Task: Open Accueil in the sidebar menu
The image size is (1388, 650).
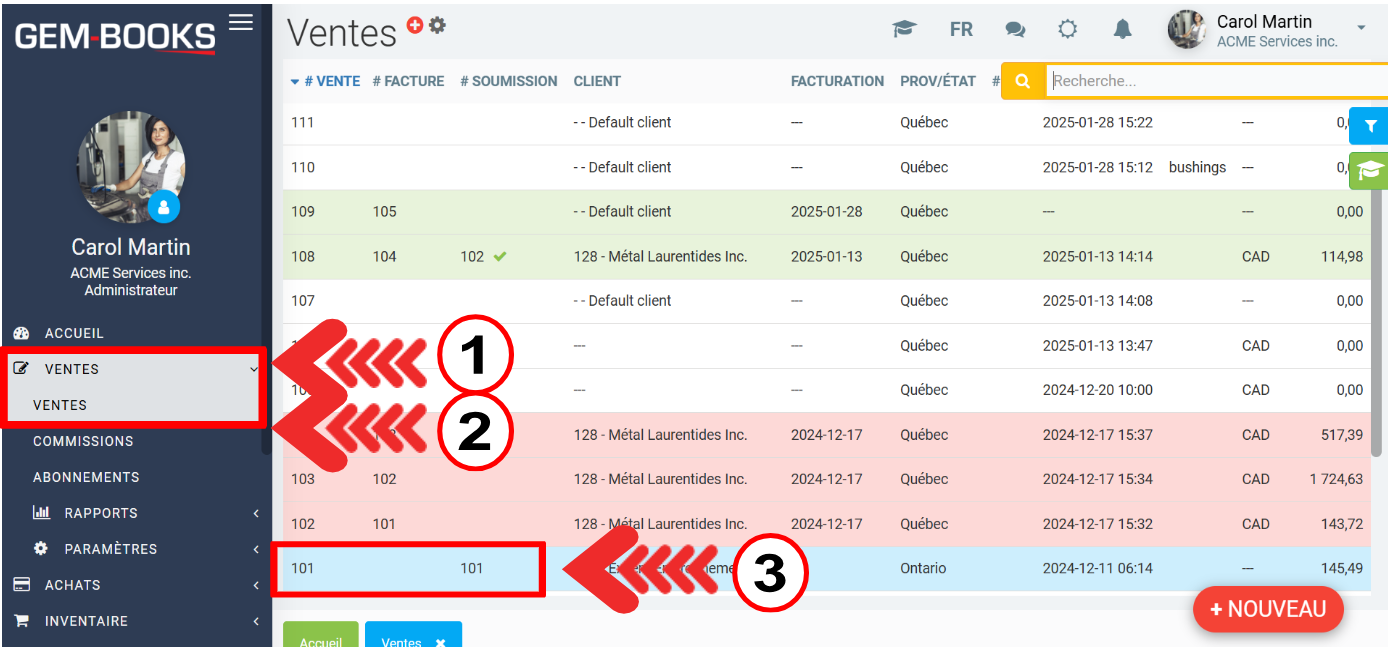Action: (x=74, y=333)
